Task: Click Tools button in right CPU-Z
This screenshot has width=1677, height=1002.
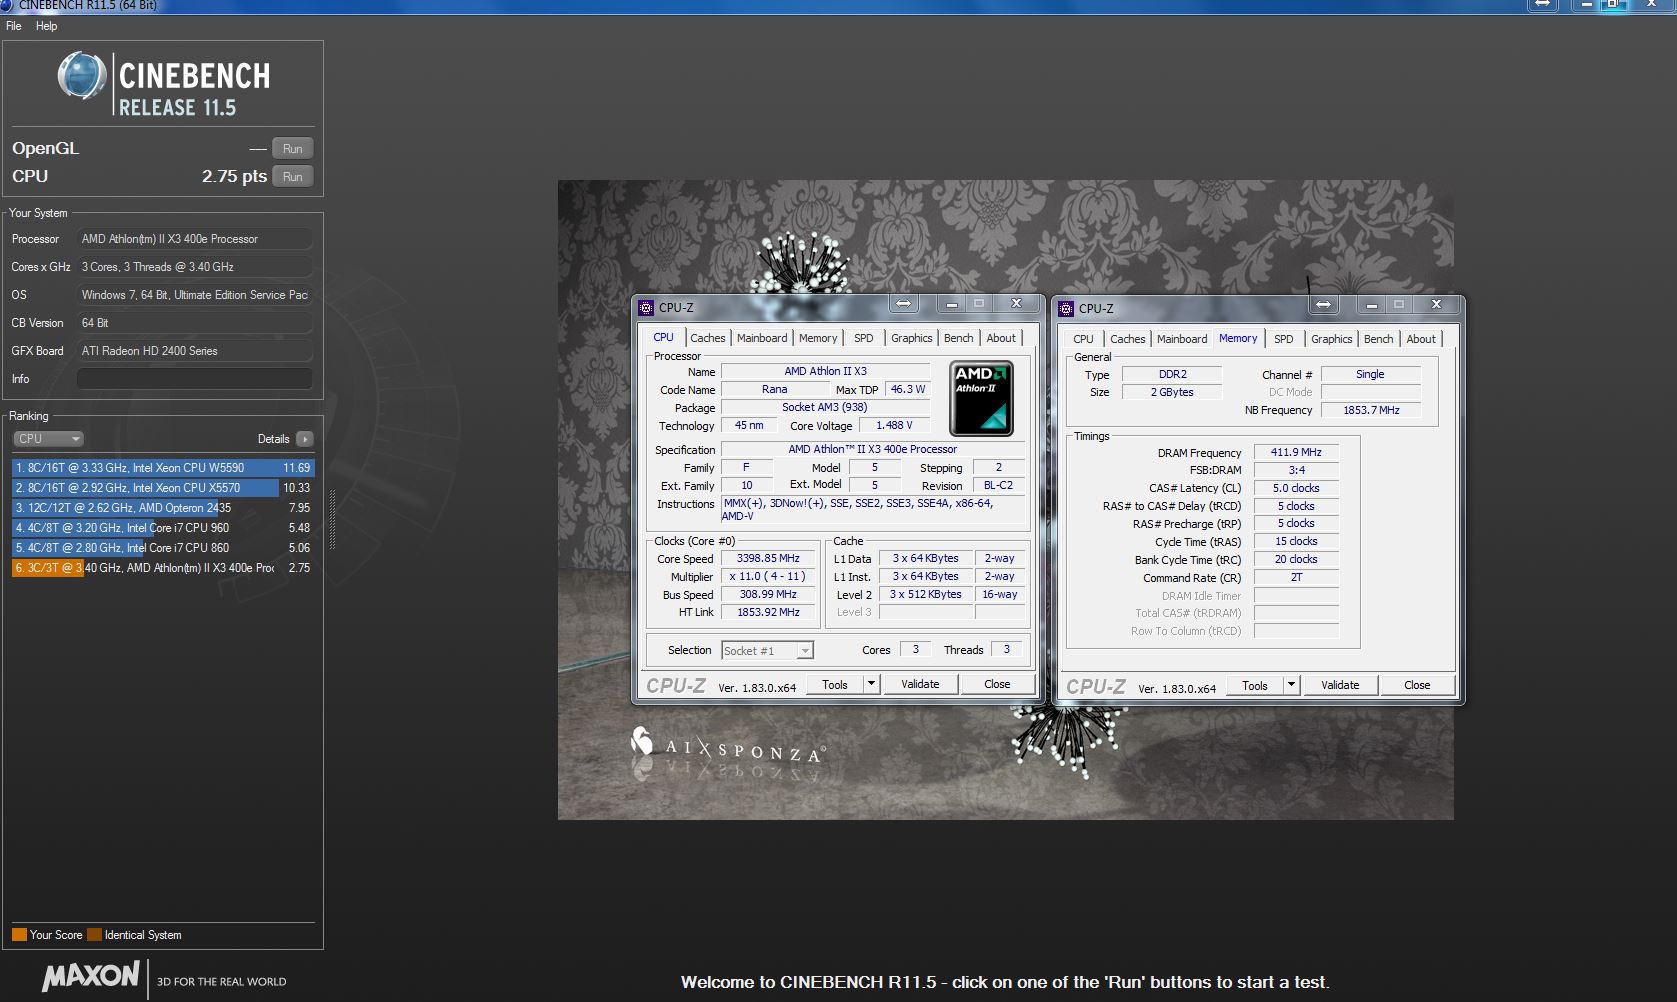Action: point(1255,686)
